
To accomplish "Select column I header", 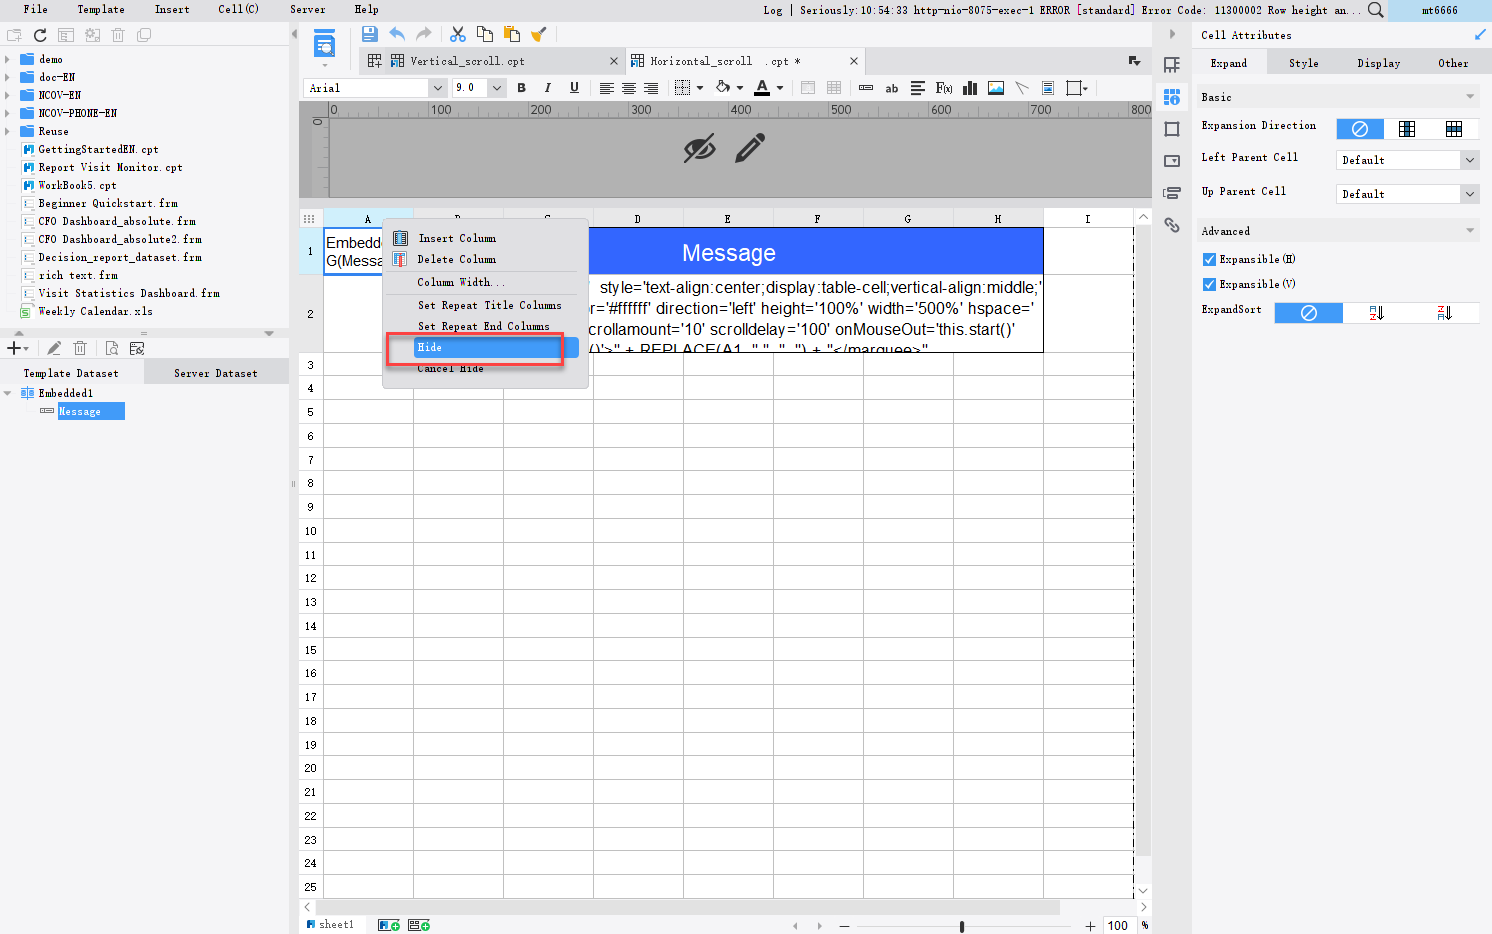I will click(x=1088, y=218).
